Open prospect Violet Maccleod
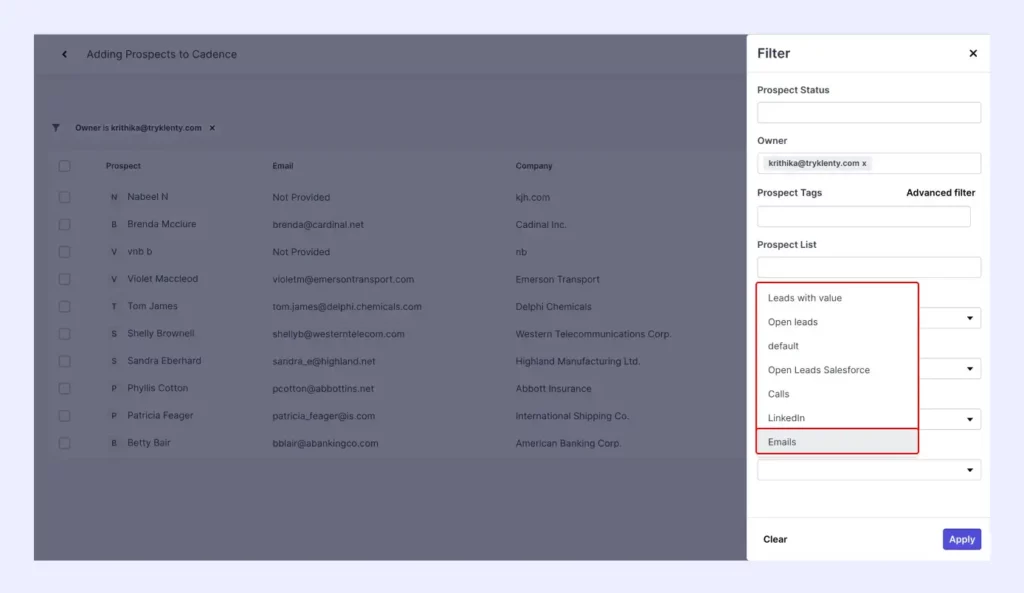 [x=163, y=279]
